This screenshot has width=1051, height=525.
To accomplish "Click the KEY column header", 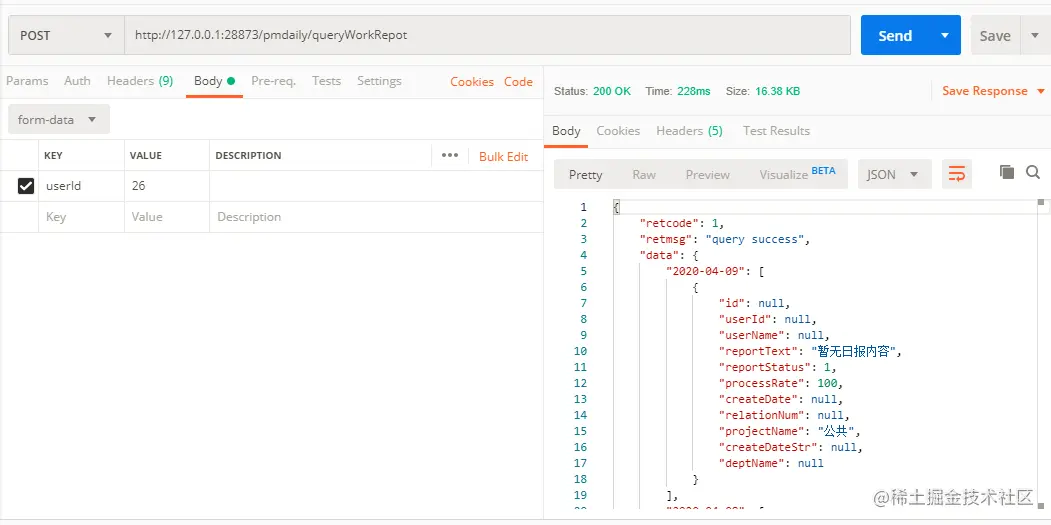I will click(x=53, y=156).
